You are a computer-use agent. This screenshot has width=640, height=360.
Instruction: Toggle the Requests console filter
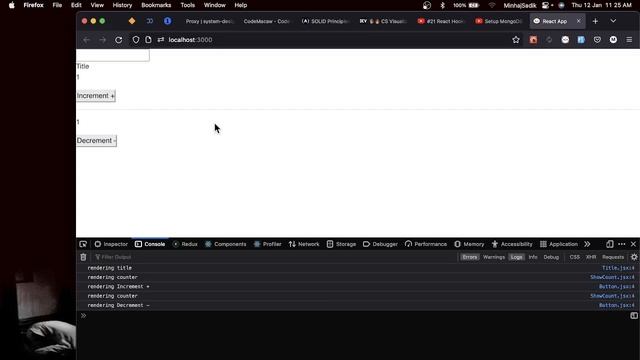tap(613, 257)
